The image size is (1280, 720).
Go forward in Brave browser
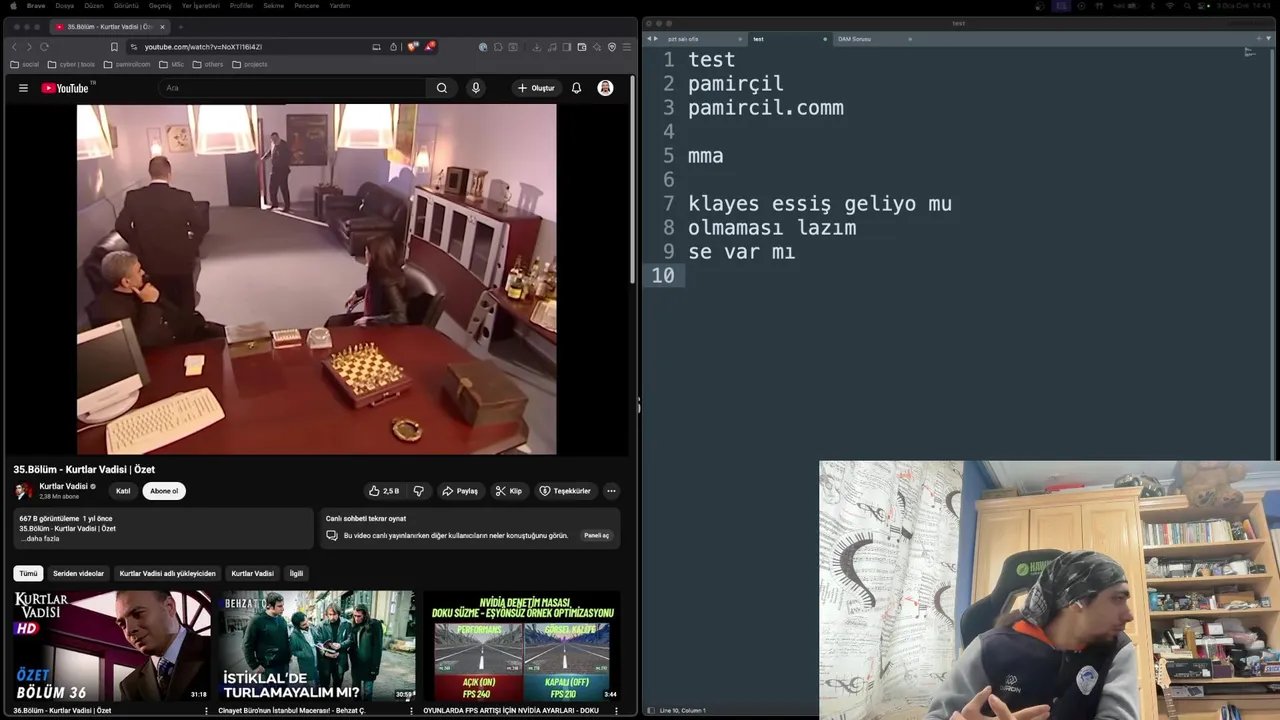click(x=28, y=47)
